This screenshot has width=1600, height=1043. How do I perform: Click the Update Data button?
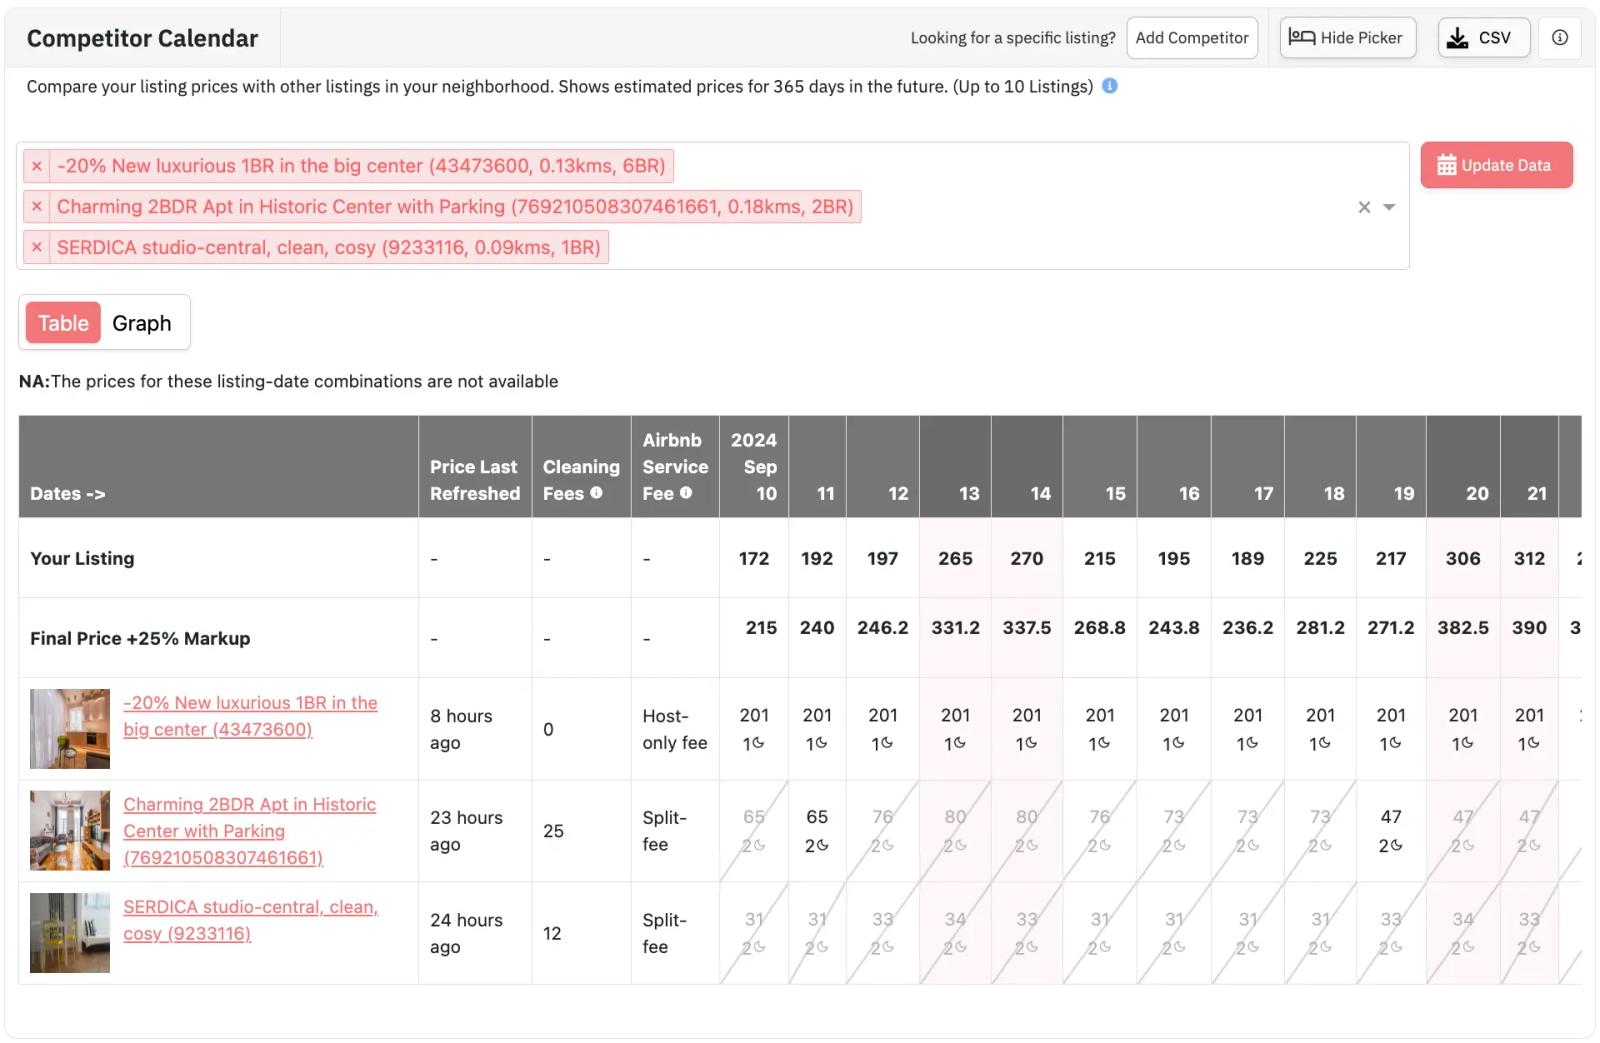1496,165
